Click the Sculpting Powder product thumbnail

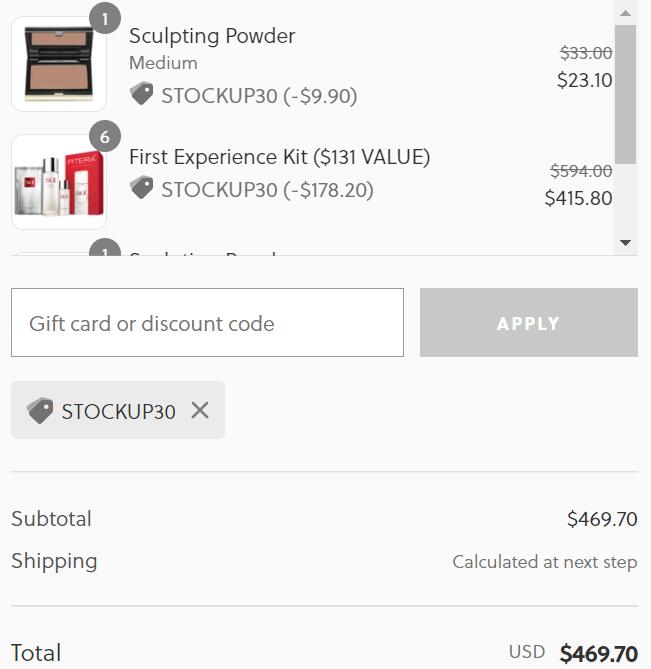tap(59, 64)
